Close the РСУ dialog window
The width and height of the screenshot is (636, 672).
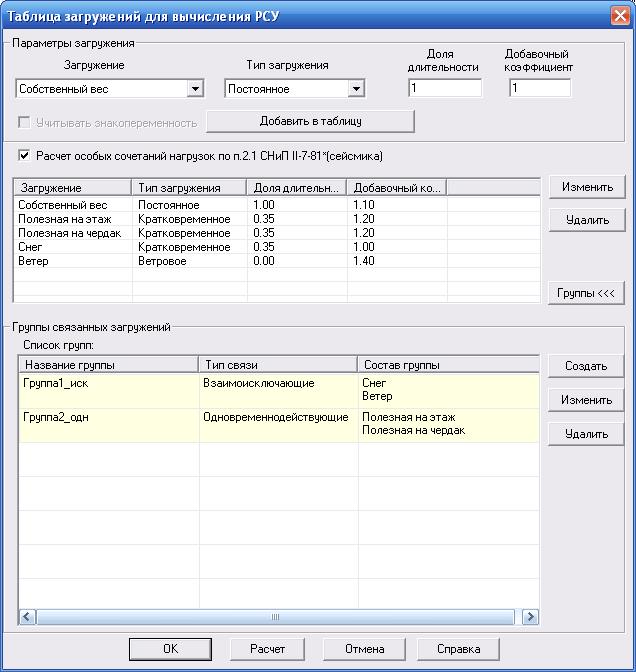click(620, 16)
